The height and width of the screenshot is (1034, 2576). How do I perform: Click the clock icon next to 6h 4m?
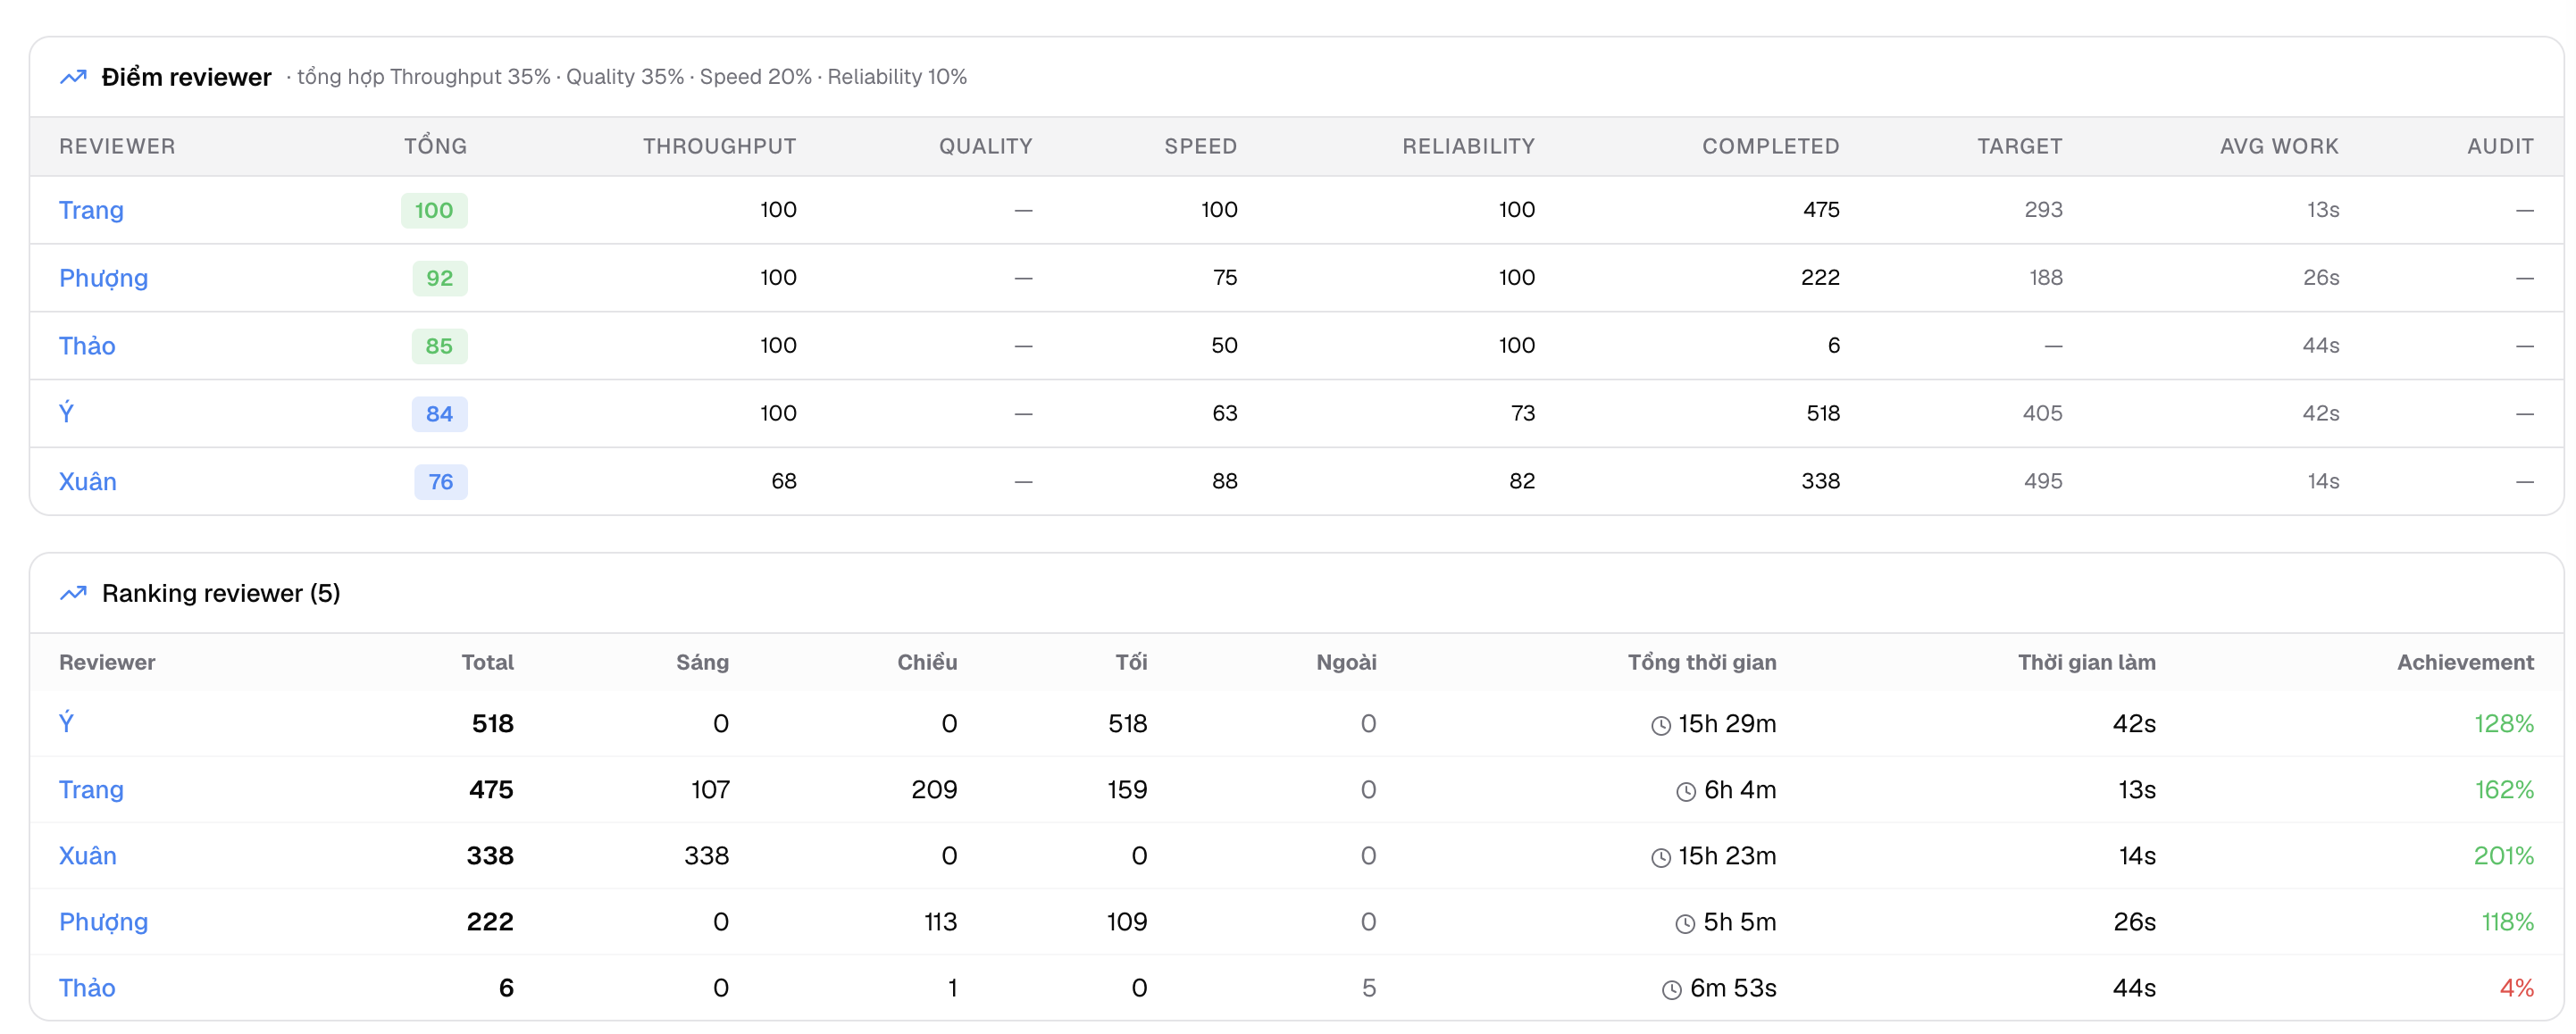click(1686, 792)
